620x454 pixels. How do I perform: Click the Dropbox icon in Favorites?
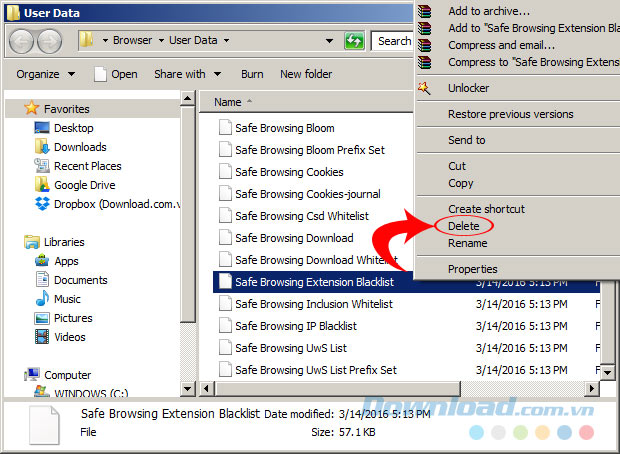pyautogui.click(x=42, y=204)
